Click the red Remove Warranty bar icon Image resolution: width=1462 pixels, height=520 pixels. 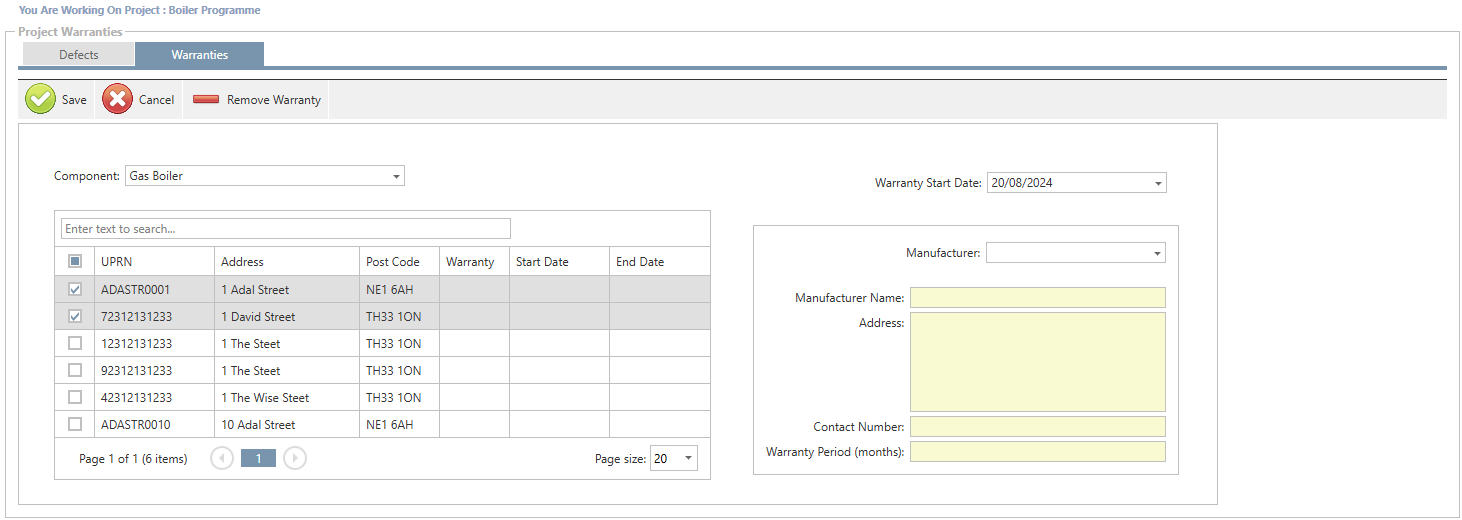pos(206,100)
